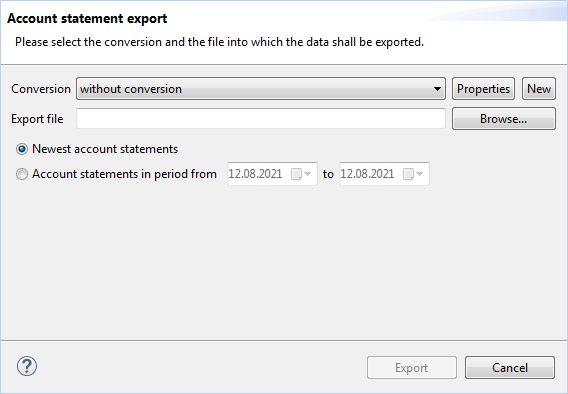Open the help question mark icon
Viewport: 568px width, 394px height.
[27, 366]
